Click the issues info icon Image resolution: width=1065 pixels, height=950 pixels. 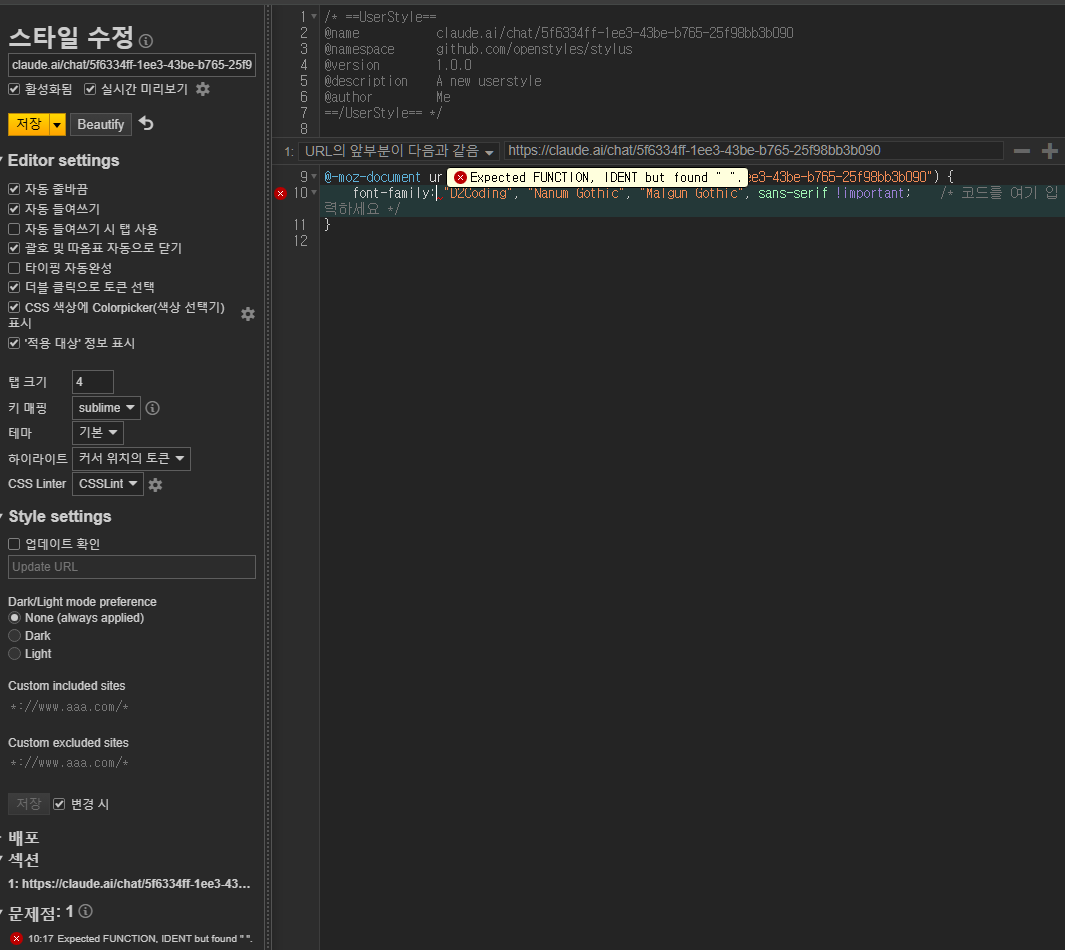[x=86, y=911]
